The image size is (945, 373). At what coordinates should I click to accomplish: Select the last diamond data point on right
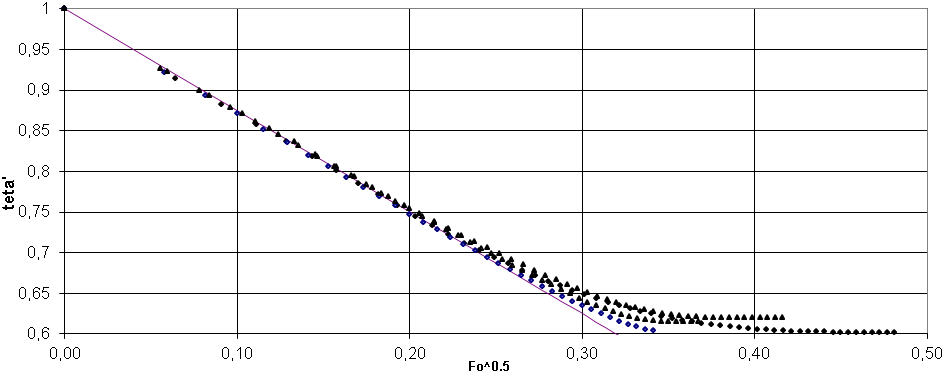coord(894,332)
